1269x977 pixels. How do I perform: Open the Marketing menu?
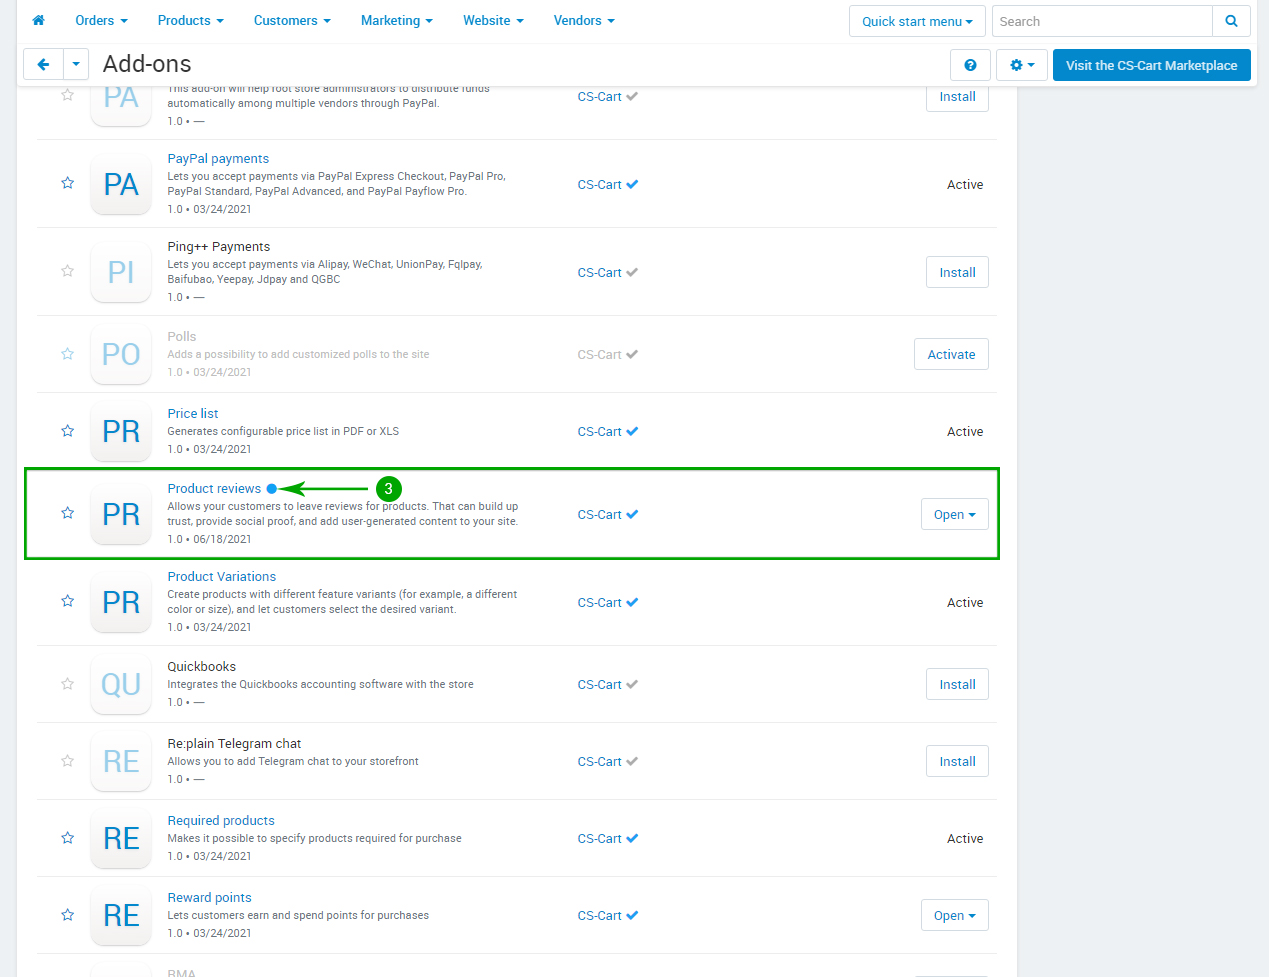396,20
